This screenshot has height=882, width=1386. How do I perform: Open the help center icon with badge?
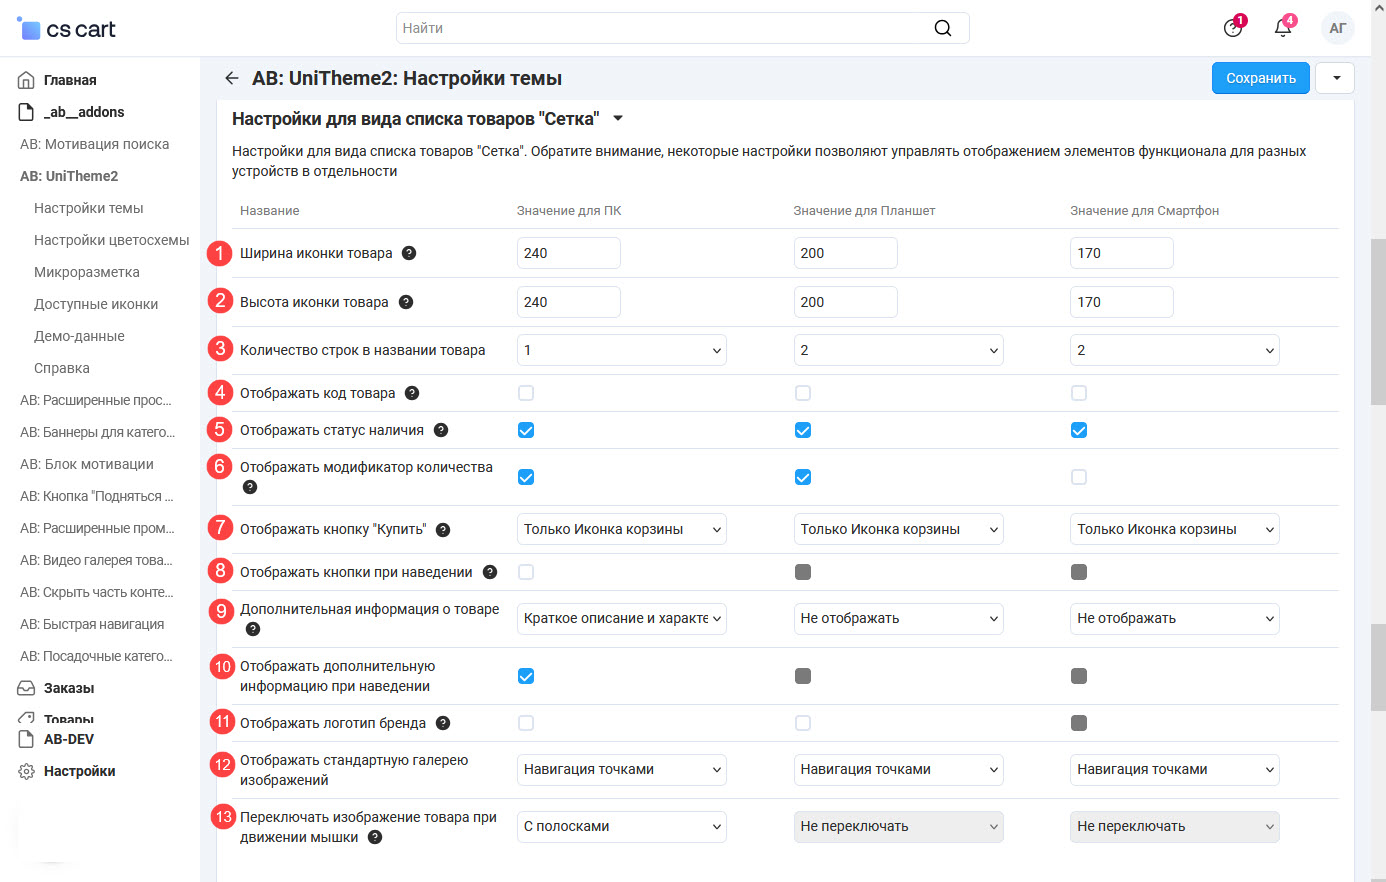click(1234, 27)
